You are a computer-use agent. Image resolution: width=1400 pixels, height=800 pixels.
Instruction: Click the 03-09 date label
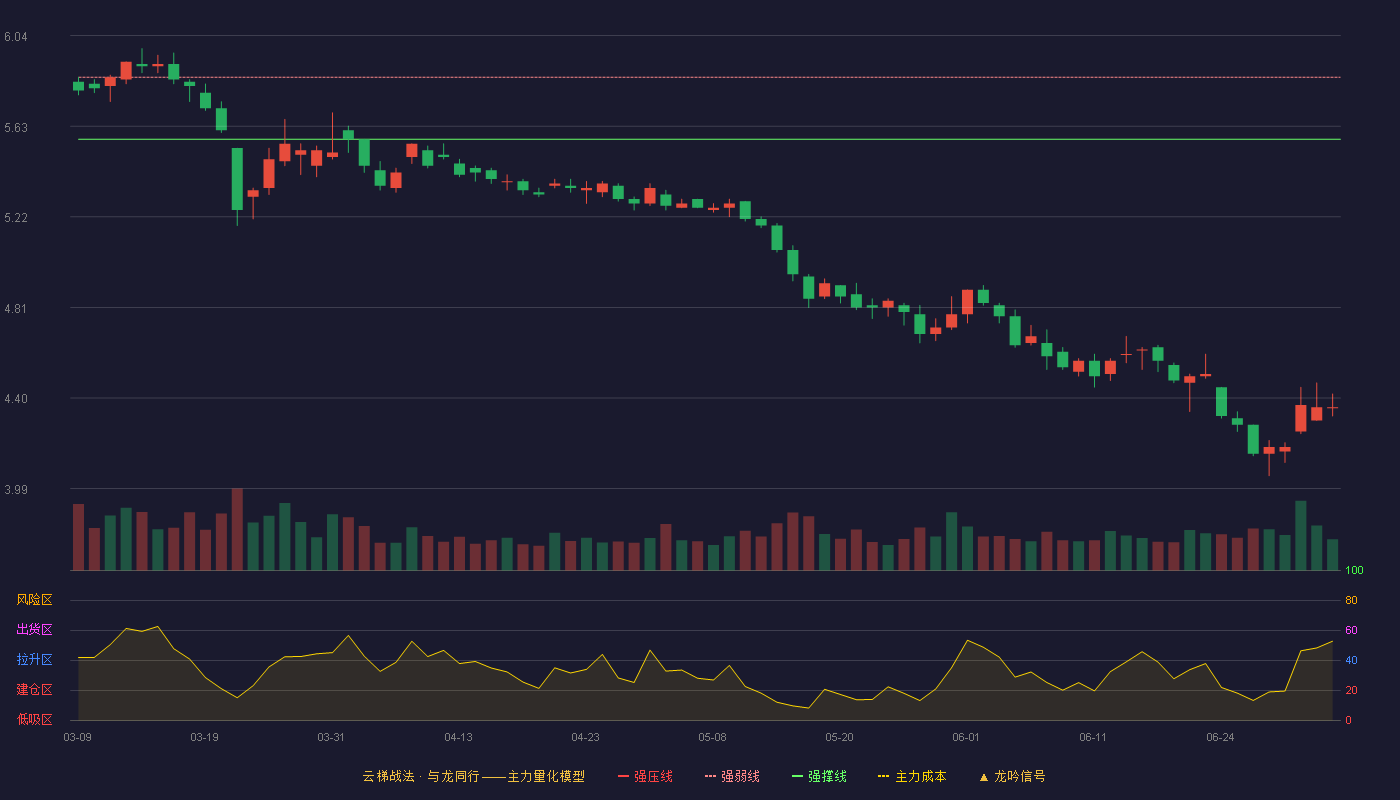tap(78, 737)
